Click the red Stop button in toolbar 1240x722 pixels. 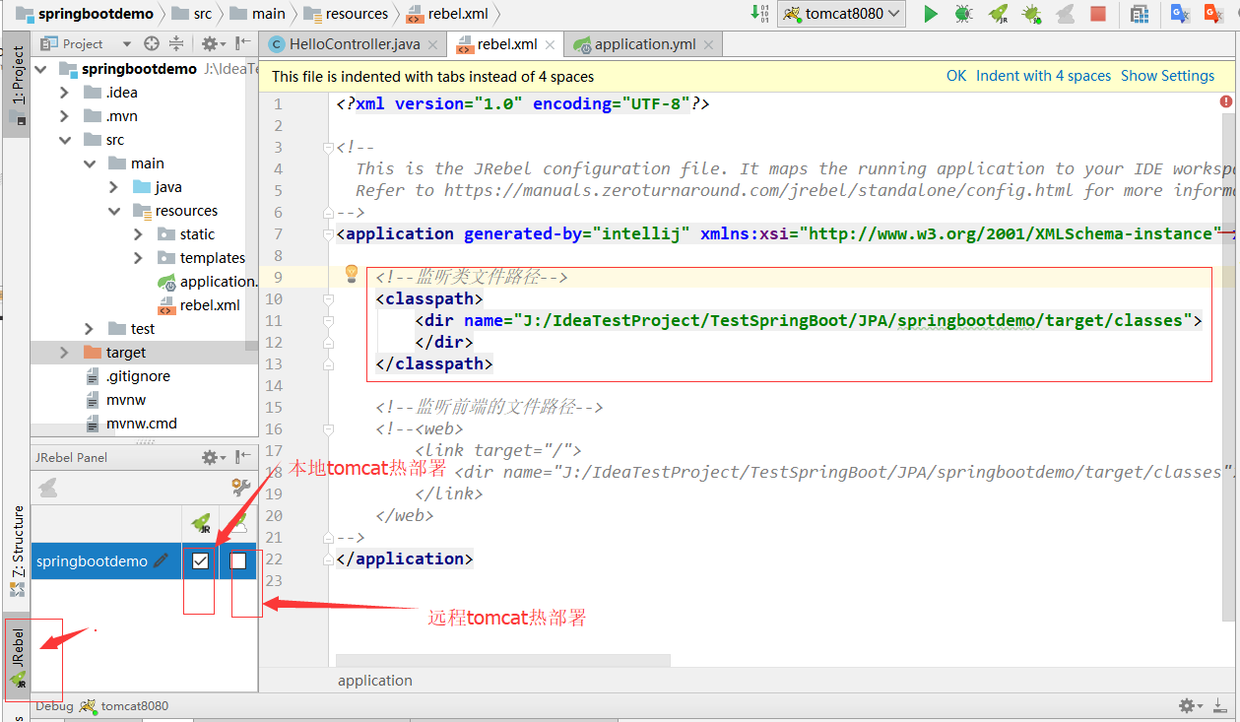tap(1098, 14)
